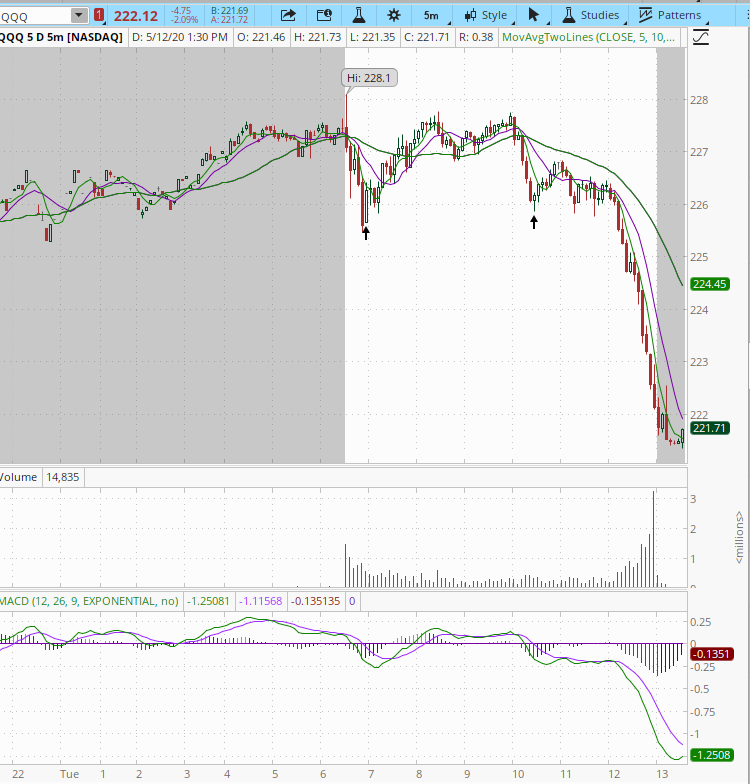This screenshot has width=750, height=784.
Task: Click the red alert badge next to QQQ
Action: click(x=98, y=15)
